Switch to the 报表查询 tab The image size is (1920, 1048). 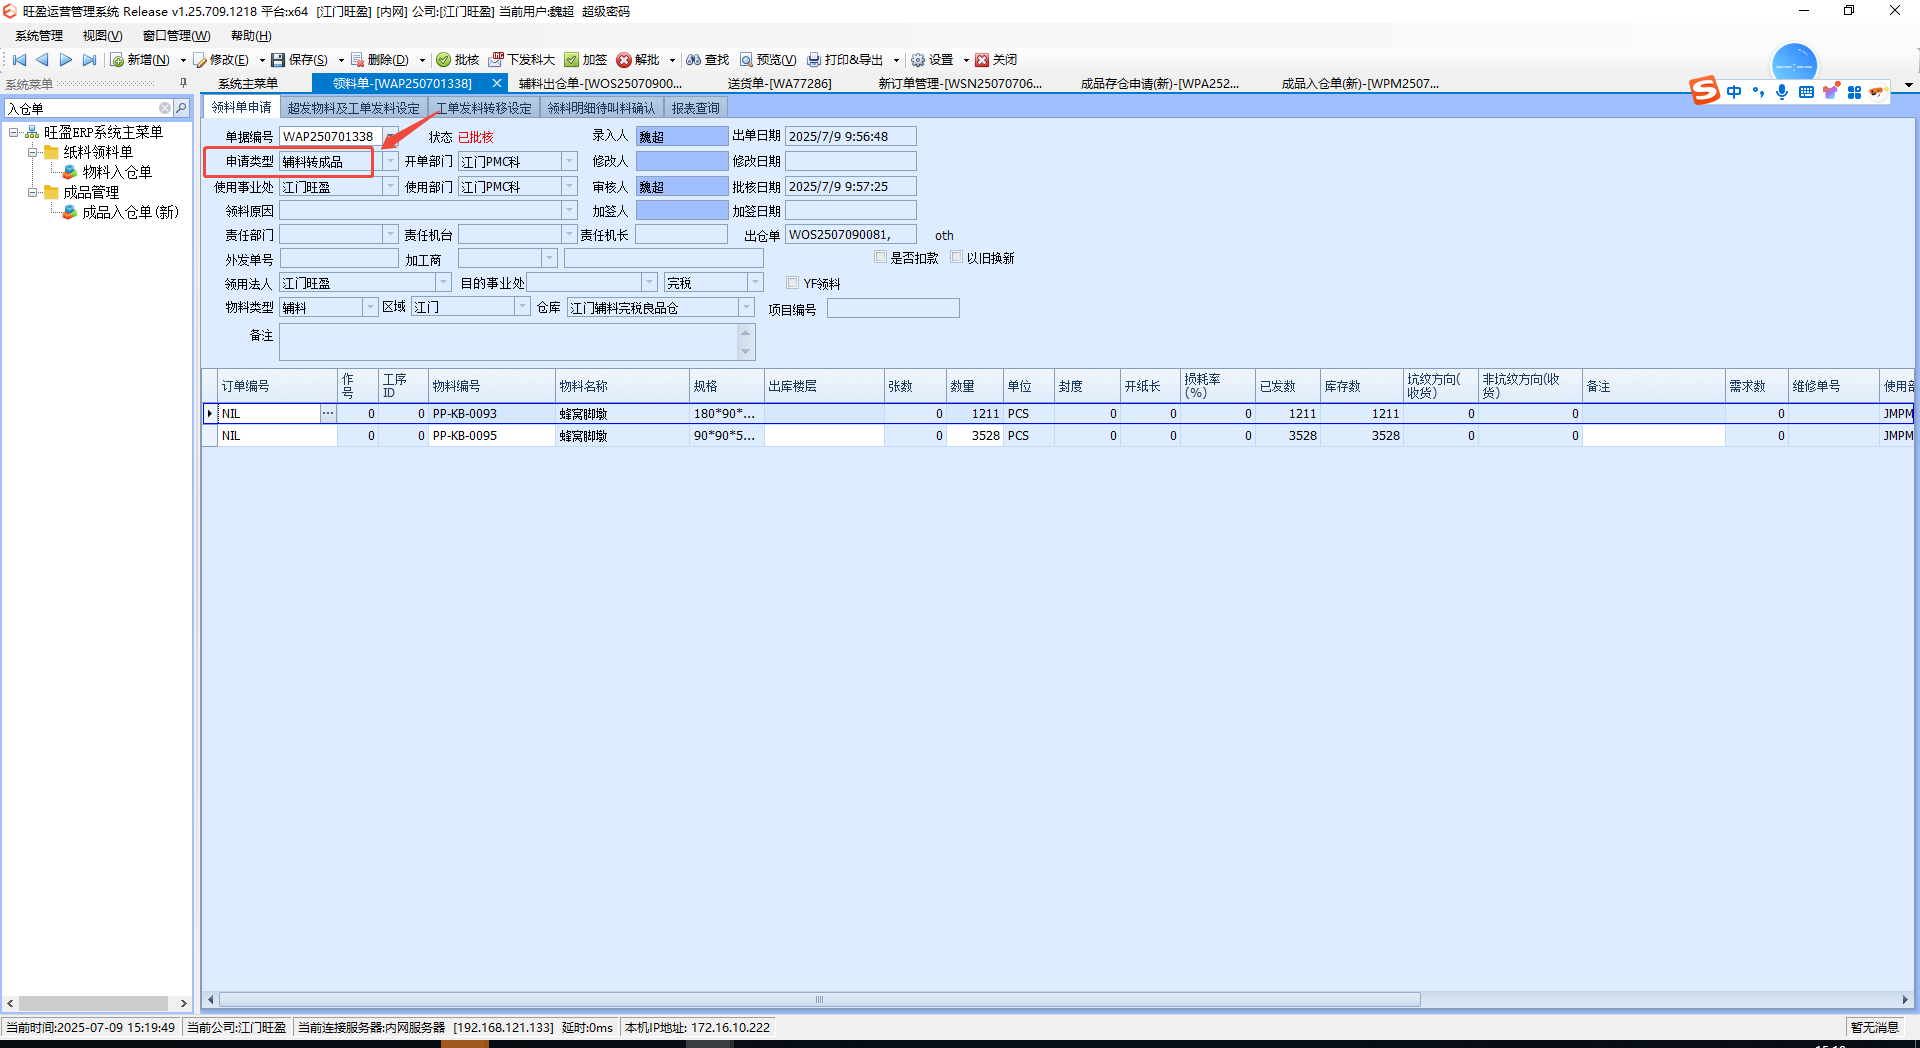coord(695,108)
